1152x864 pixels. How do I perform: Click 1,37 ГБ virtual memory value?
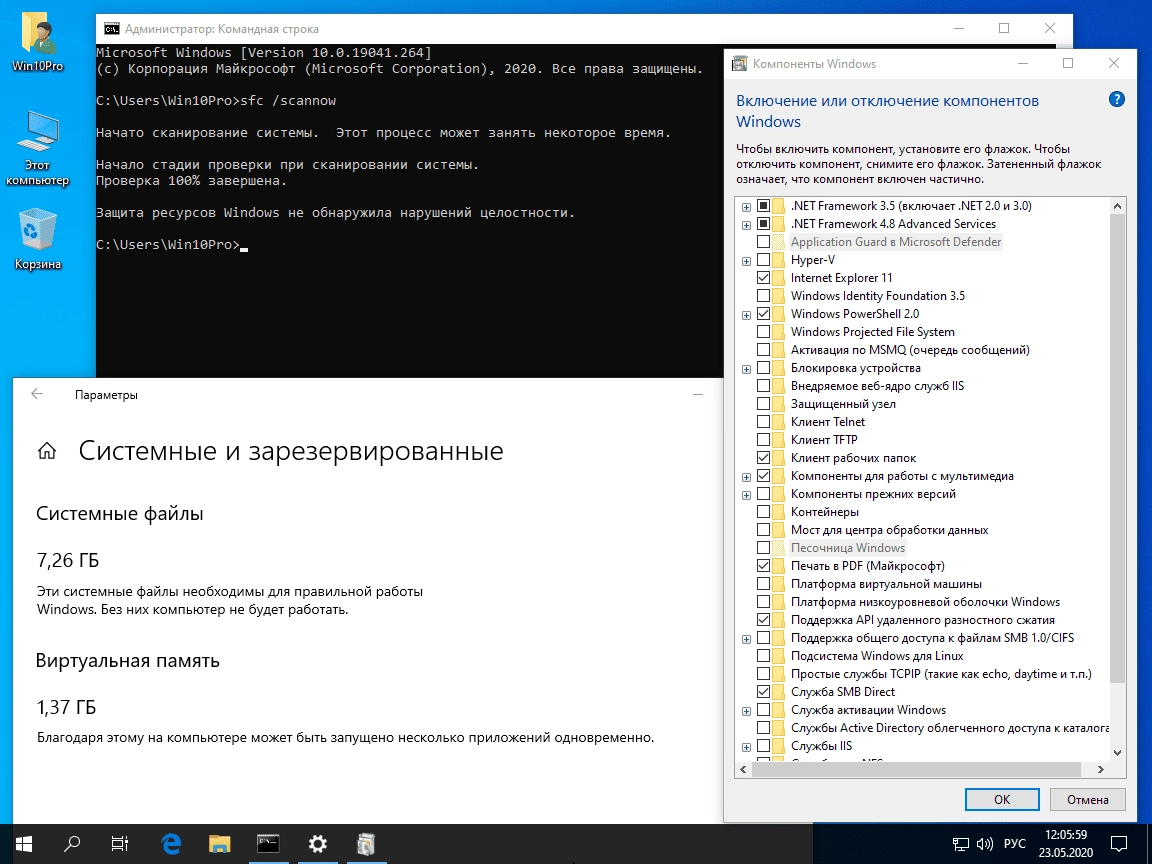click(x=66, y=708)
